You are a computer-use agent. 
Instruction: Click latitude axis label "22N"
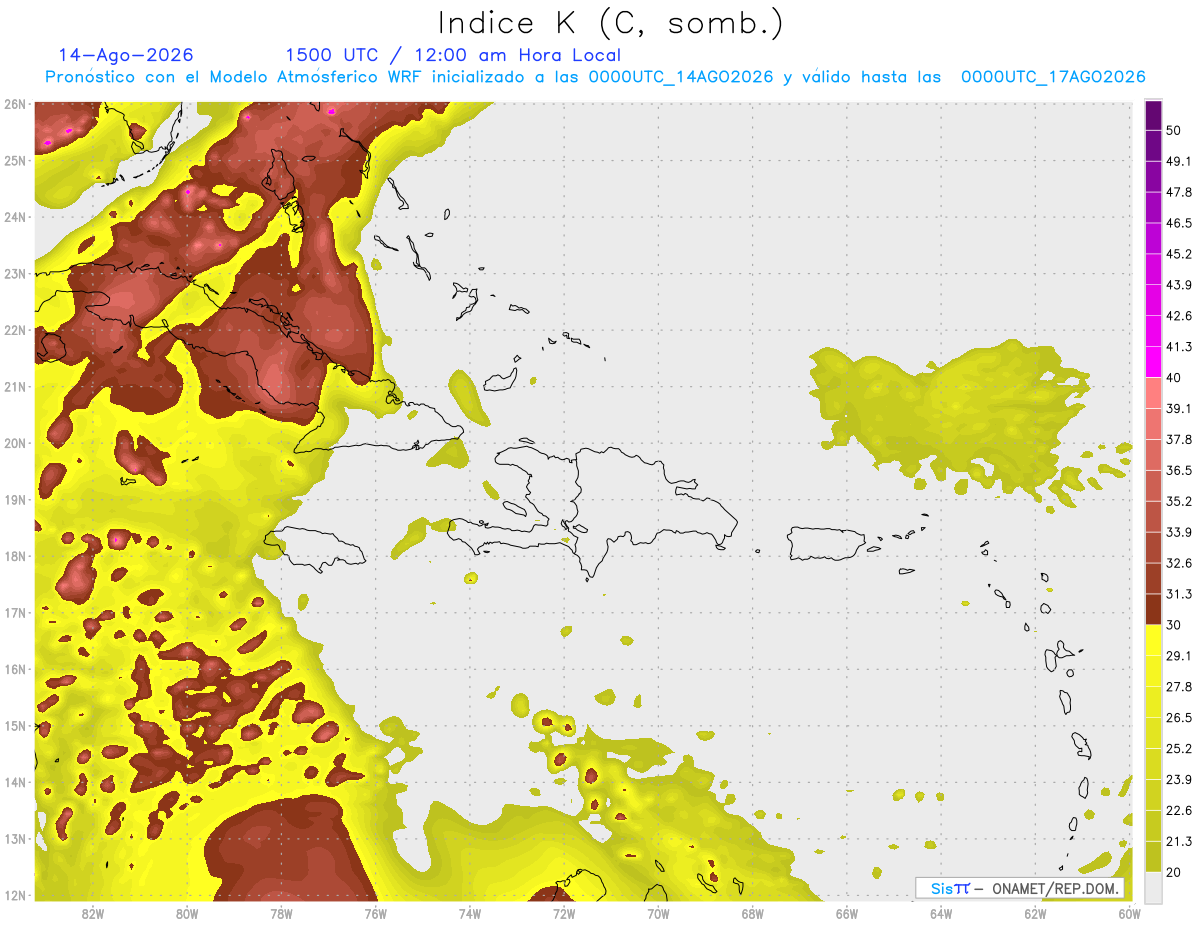click(x=15, y=330)
